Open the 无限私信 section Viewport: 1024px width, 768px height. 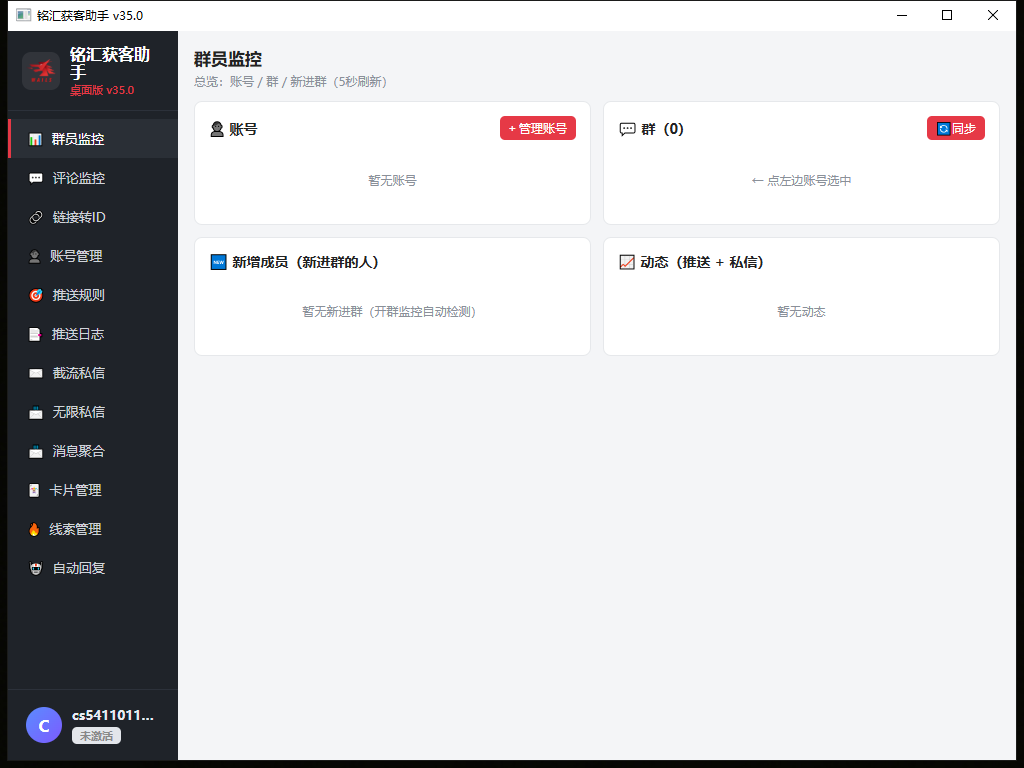tap(93, 412)
